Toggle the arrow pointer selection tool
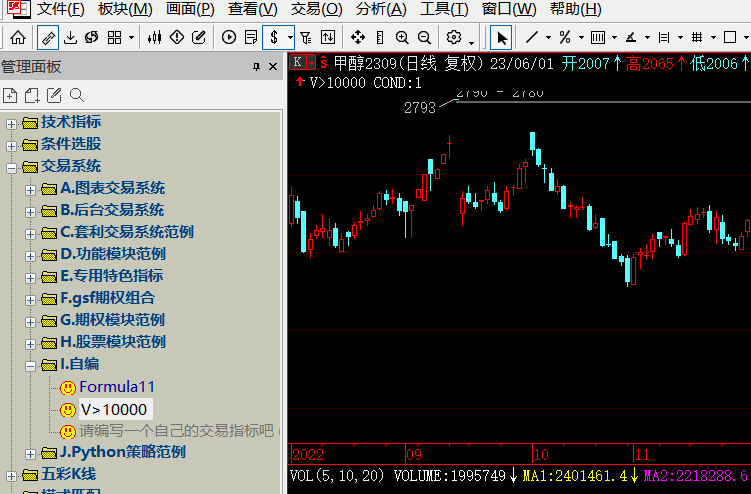This screenshot has height=494, width=751. pos(502,37)
